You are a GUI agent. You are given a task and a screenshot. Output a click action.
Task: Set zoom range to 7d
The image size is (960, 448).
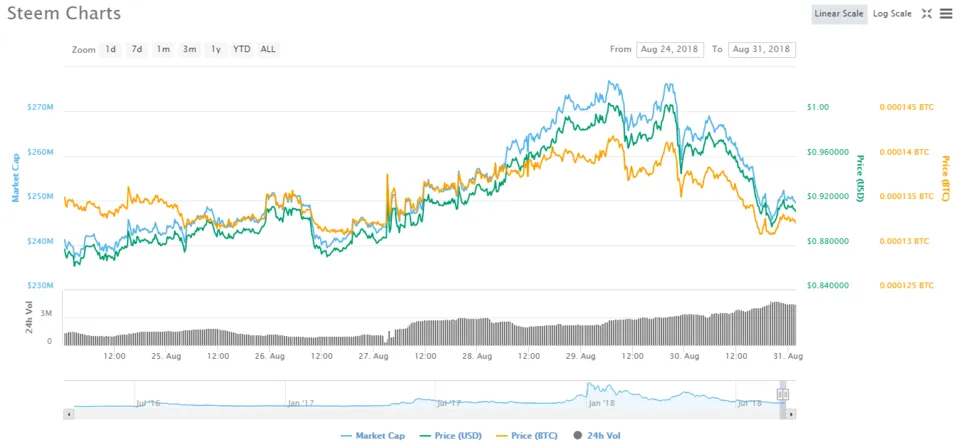tap(137, 50)
